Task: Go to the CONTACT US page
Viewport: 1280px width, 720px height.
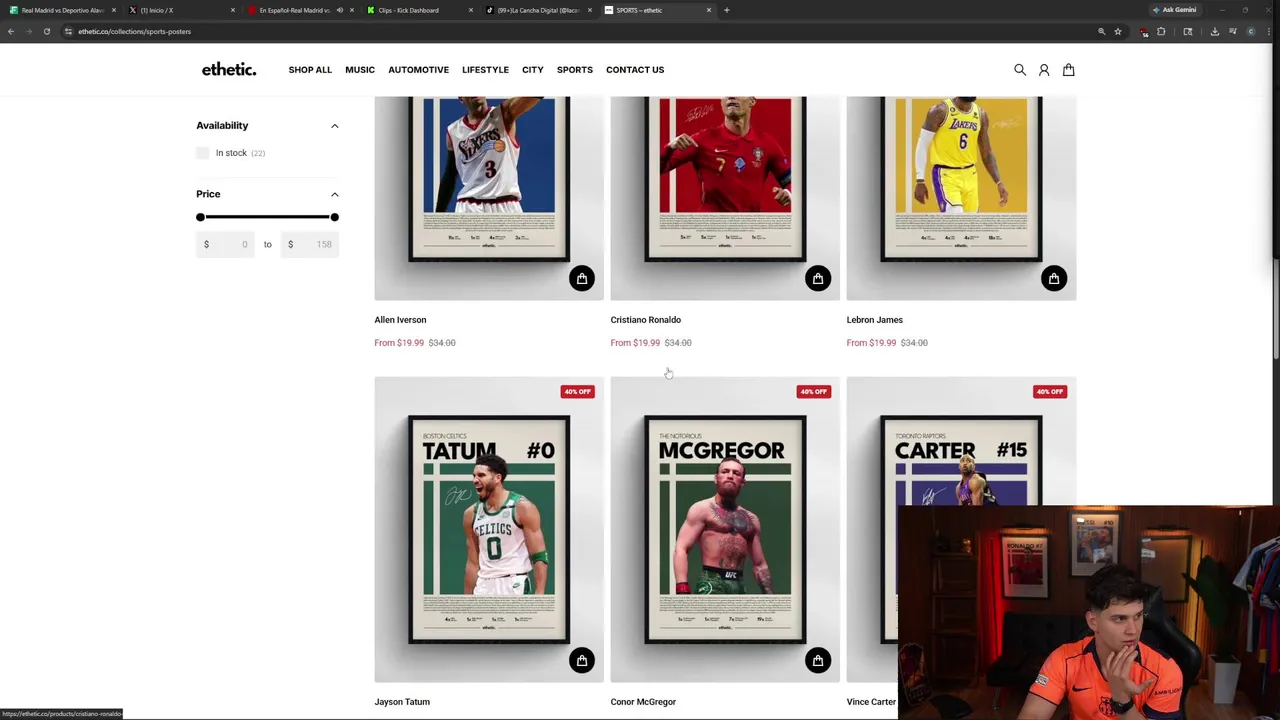Action: tap(635, 70)
